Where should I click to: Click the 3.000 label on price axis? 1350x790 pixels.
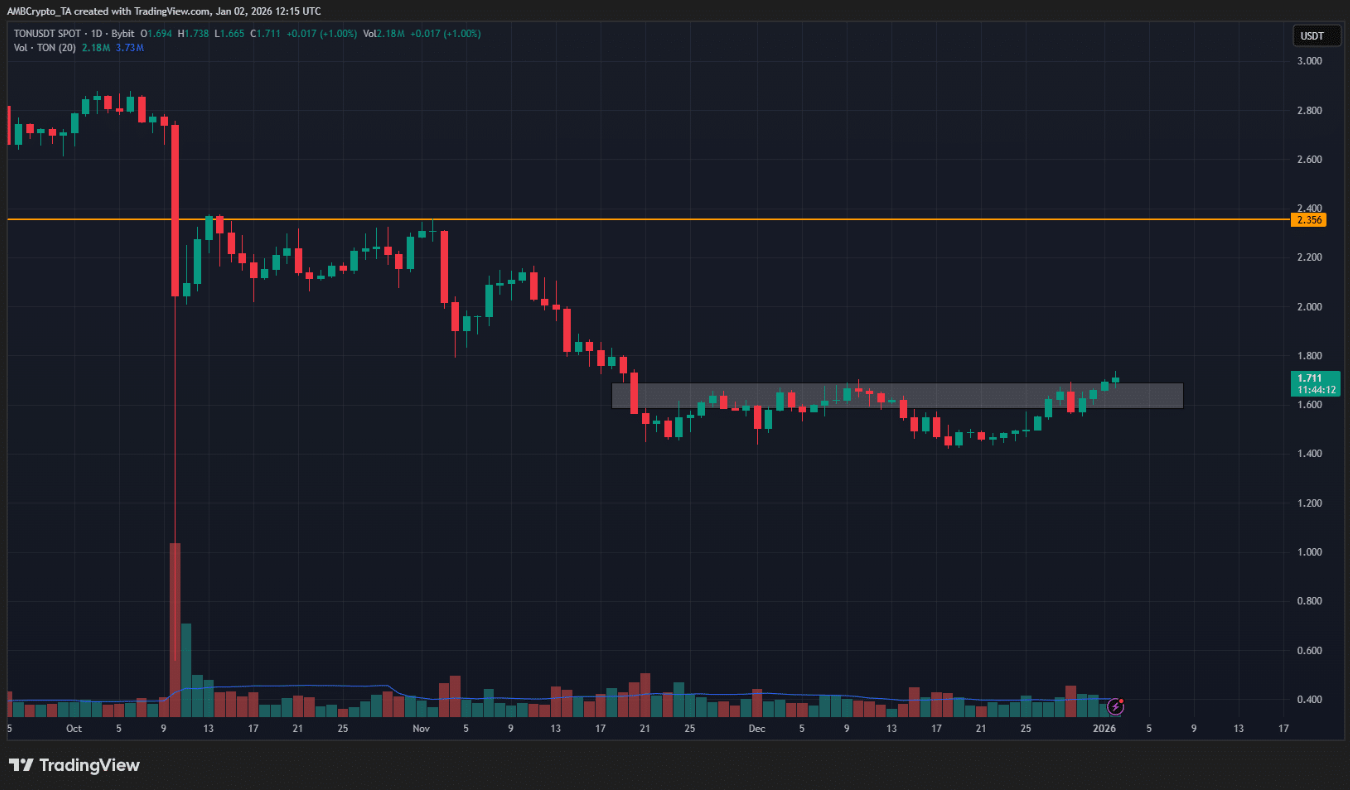1309,61
